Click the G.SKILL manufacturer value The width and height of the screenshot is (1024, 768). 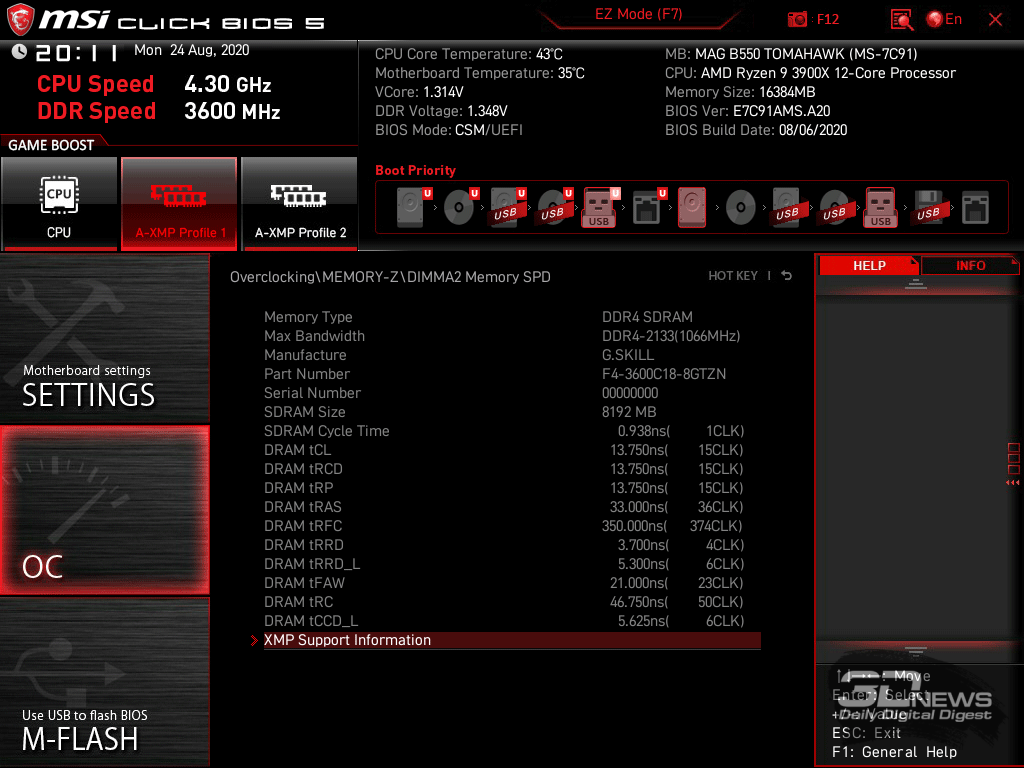coord(628,355)
